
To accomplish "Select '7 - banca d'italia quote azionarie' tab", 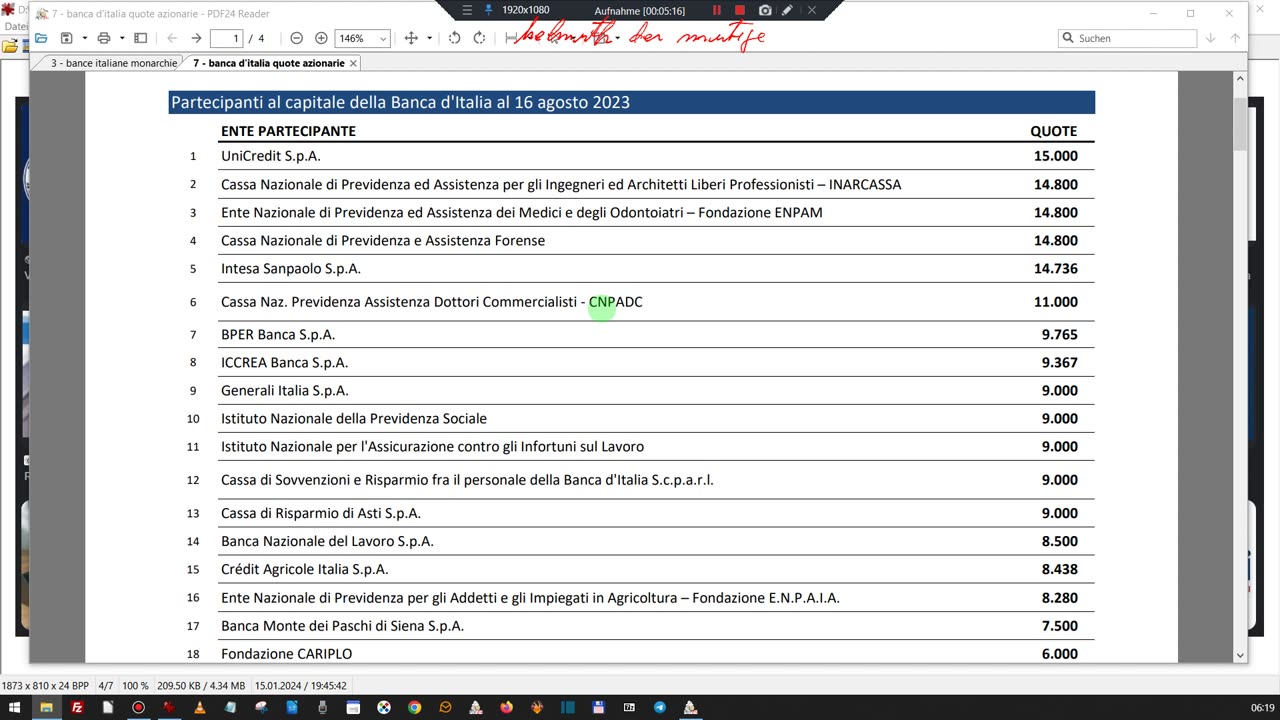I will tap(268, 63).
